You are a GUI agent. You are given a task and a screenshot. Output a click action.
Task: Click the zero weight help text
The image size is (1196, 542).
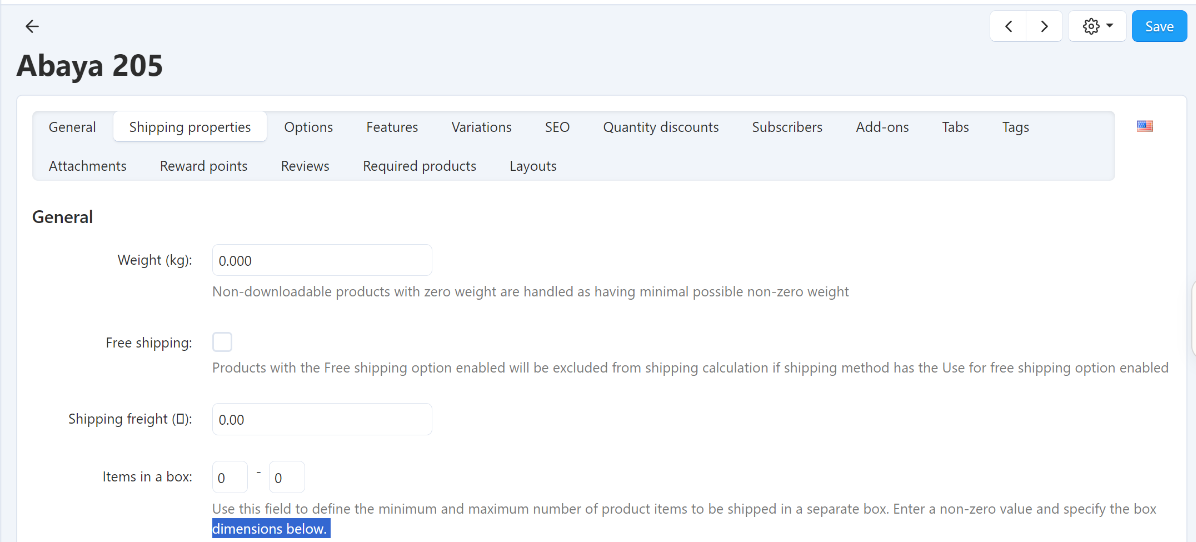[530, 291]
